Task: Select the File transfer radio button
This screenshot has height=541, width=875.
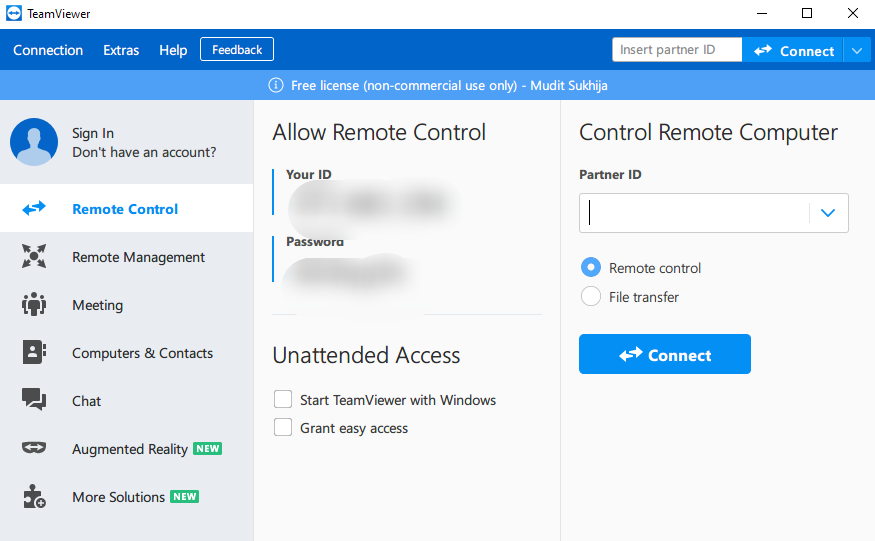Action: coord(591,297)
